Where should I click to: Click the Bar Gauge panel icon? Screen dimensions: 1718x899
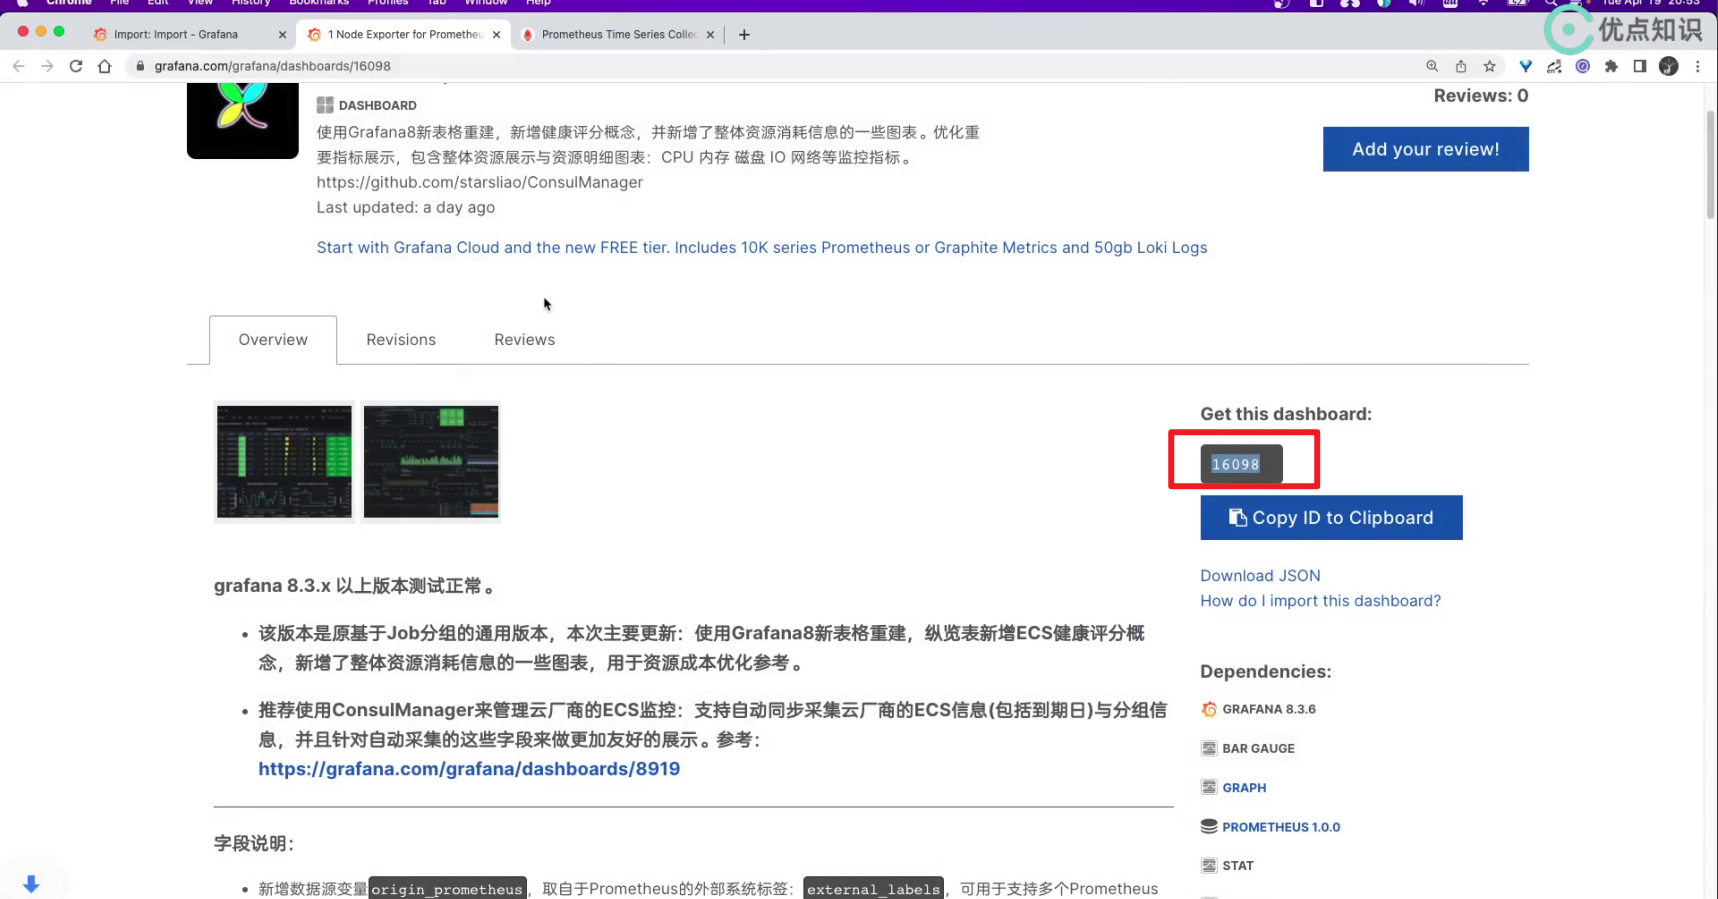tap(1209, 748)
